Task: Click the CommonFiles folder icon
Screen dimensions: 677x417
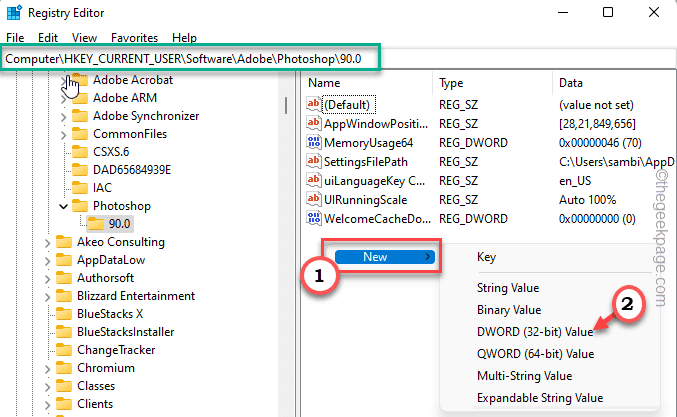Action: coord(79,134)
